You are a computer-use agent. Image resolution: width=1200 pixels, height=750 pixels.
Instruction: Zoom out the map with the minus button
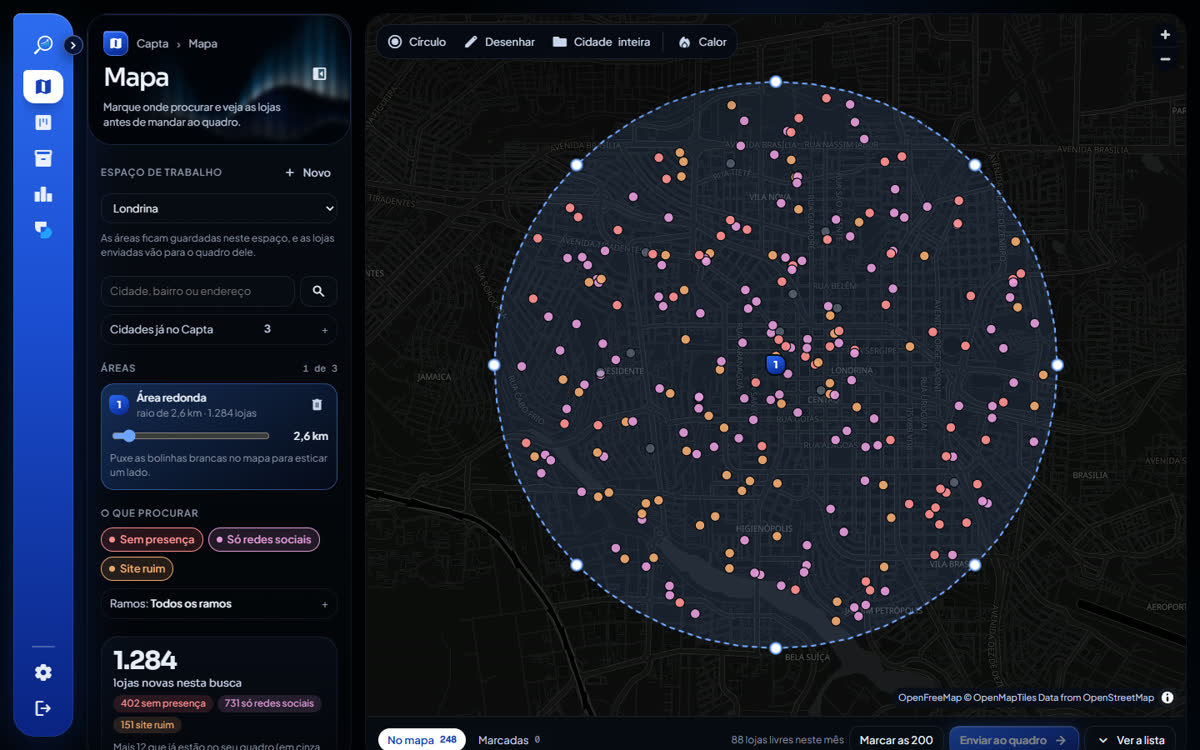[1165, 59]
